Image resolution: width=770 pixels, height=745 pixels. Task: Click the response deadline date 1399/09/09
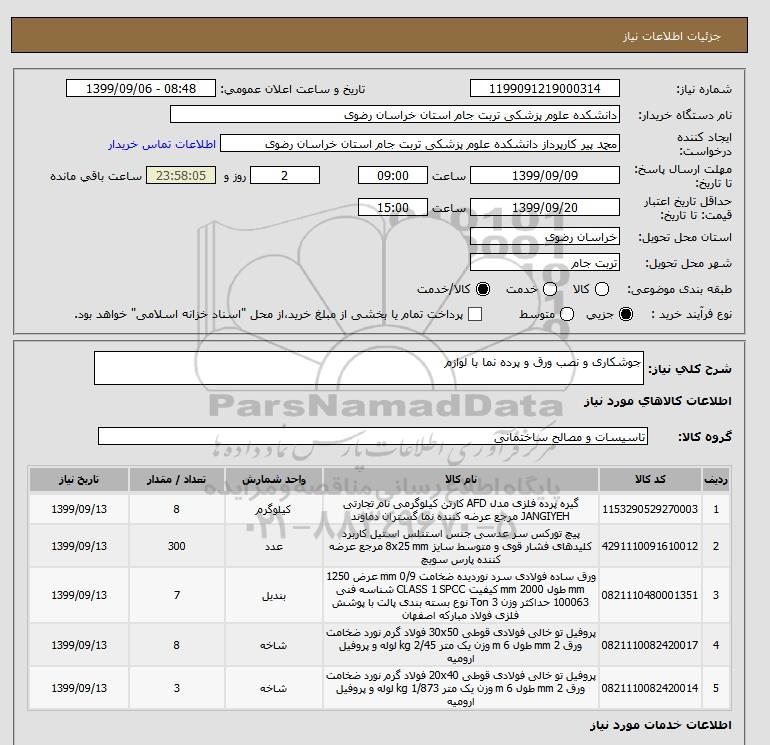point(545,175)
